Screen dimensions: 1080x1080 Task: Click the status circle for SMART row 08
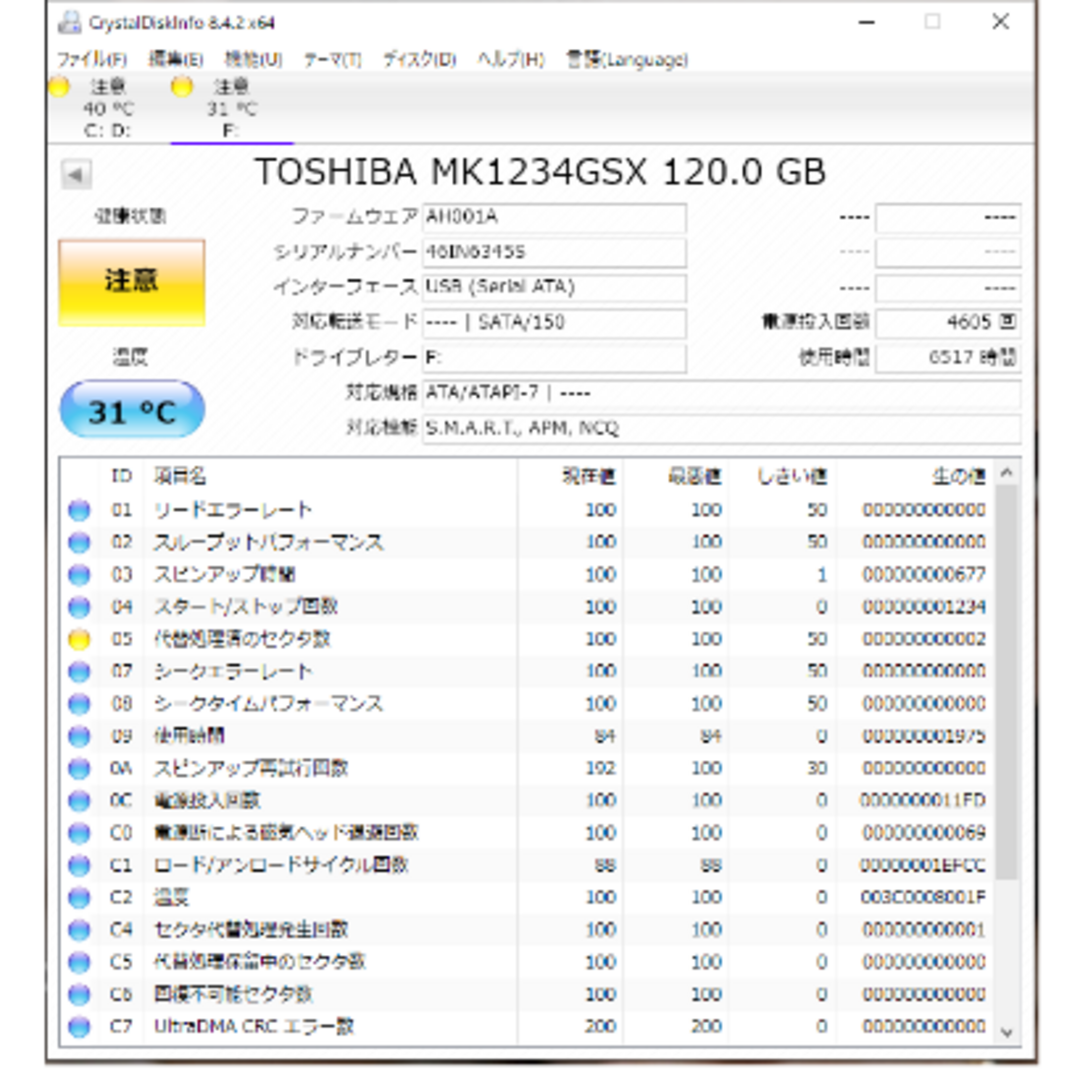click(79, 703)
